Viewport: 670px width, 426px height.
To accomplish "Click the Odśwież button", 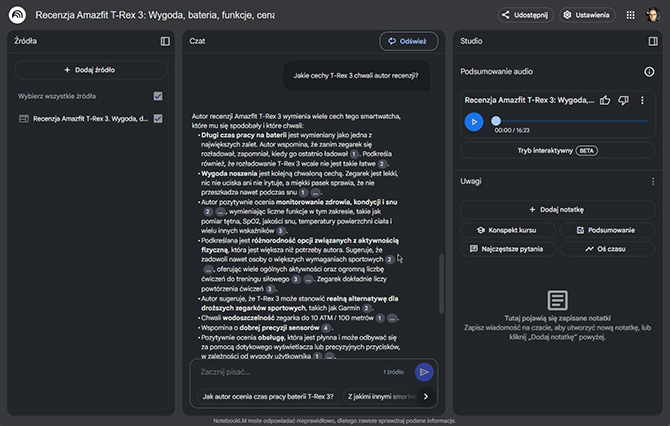I will pos(408,41).
